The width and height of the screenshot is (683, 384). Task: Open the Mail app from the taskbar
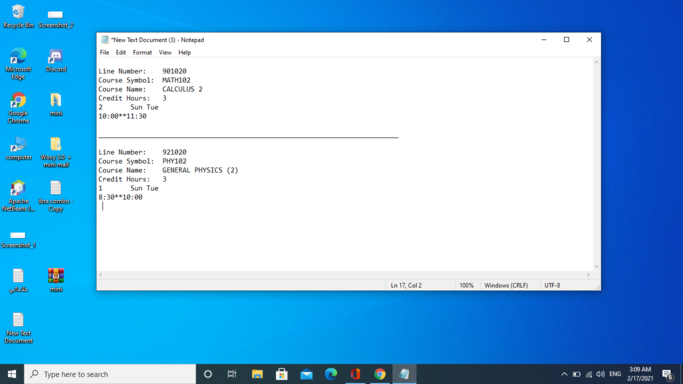pos(306,374)
